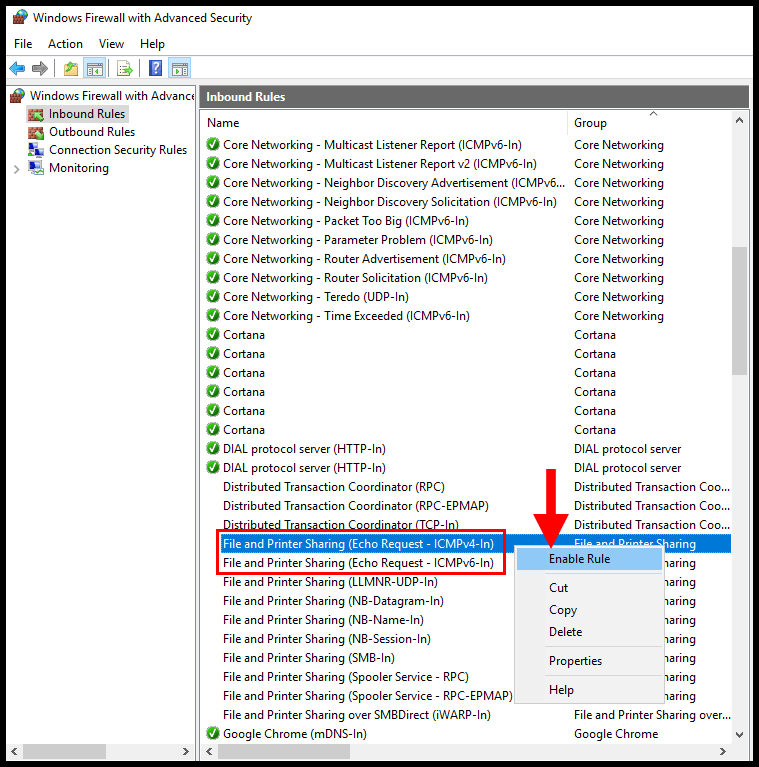Open the Action menu
This screenshot has width=759, height=767.
pyautogui.click(x=65, y=44)
